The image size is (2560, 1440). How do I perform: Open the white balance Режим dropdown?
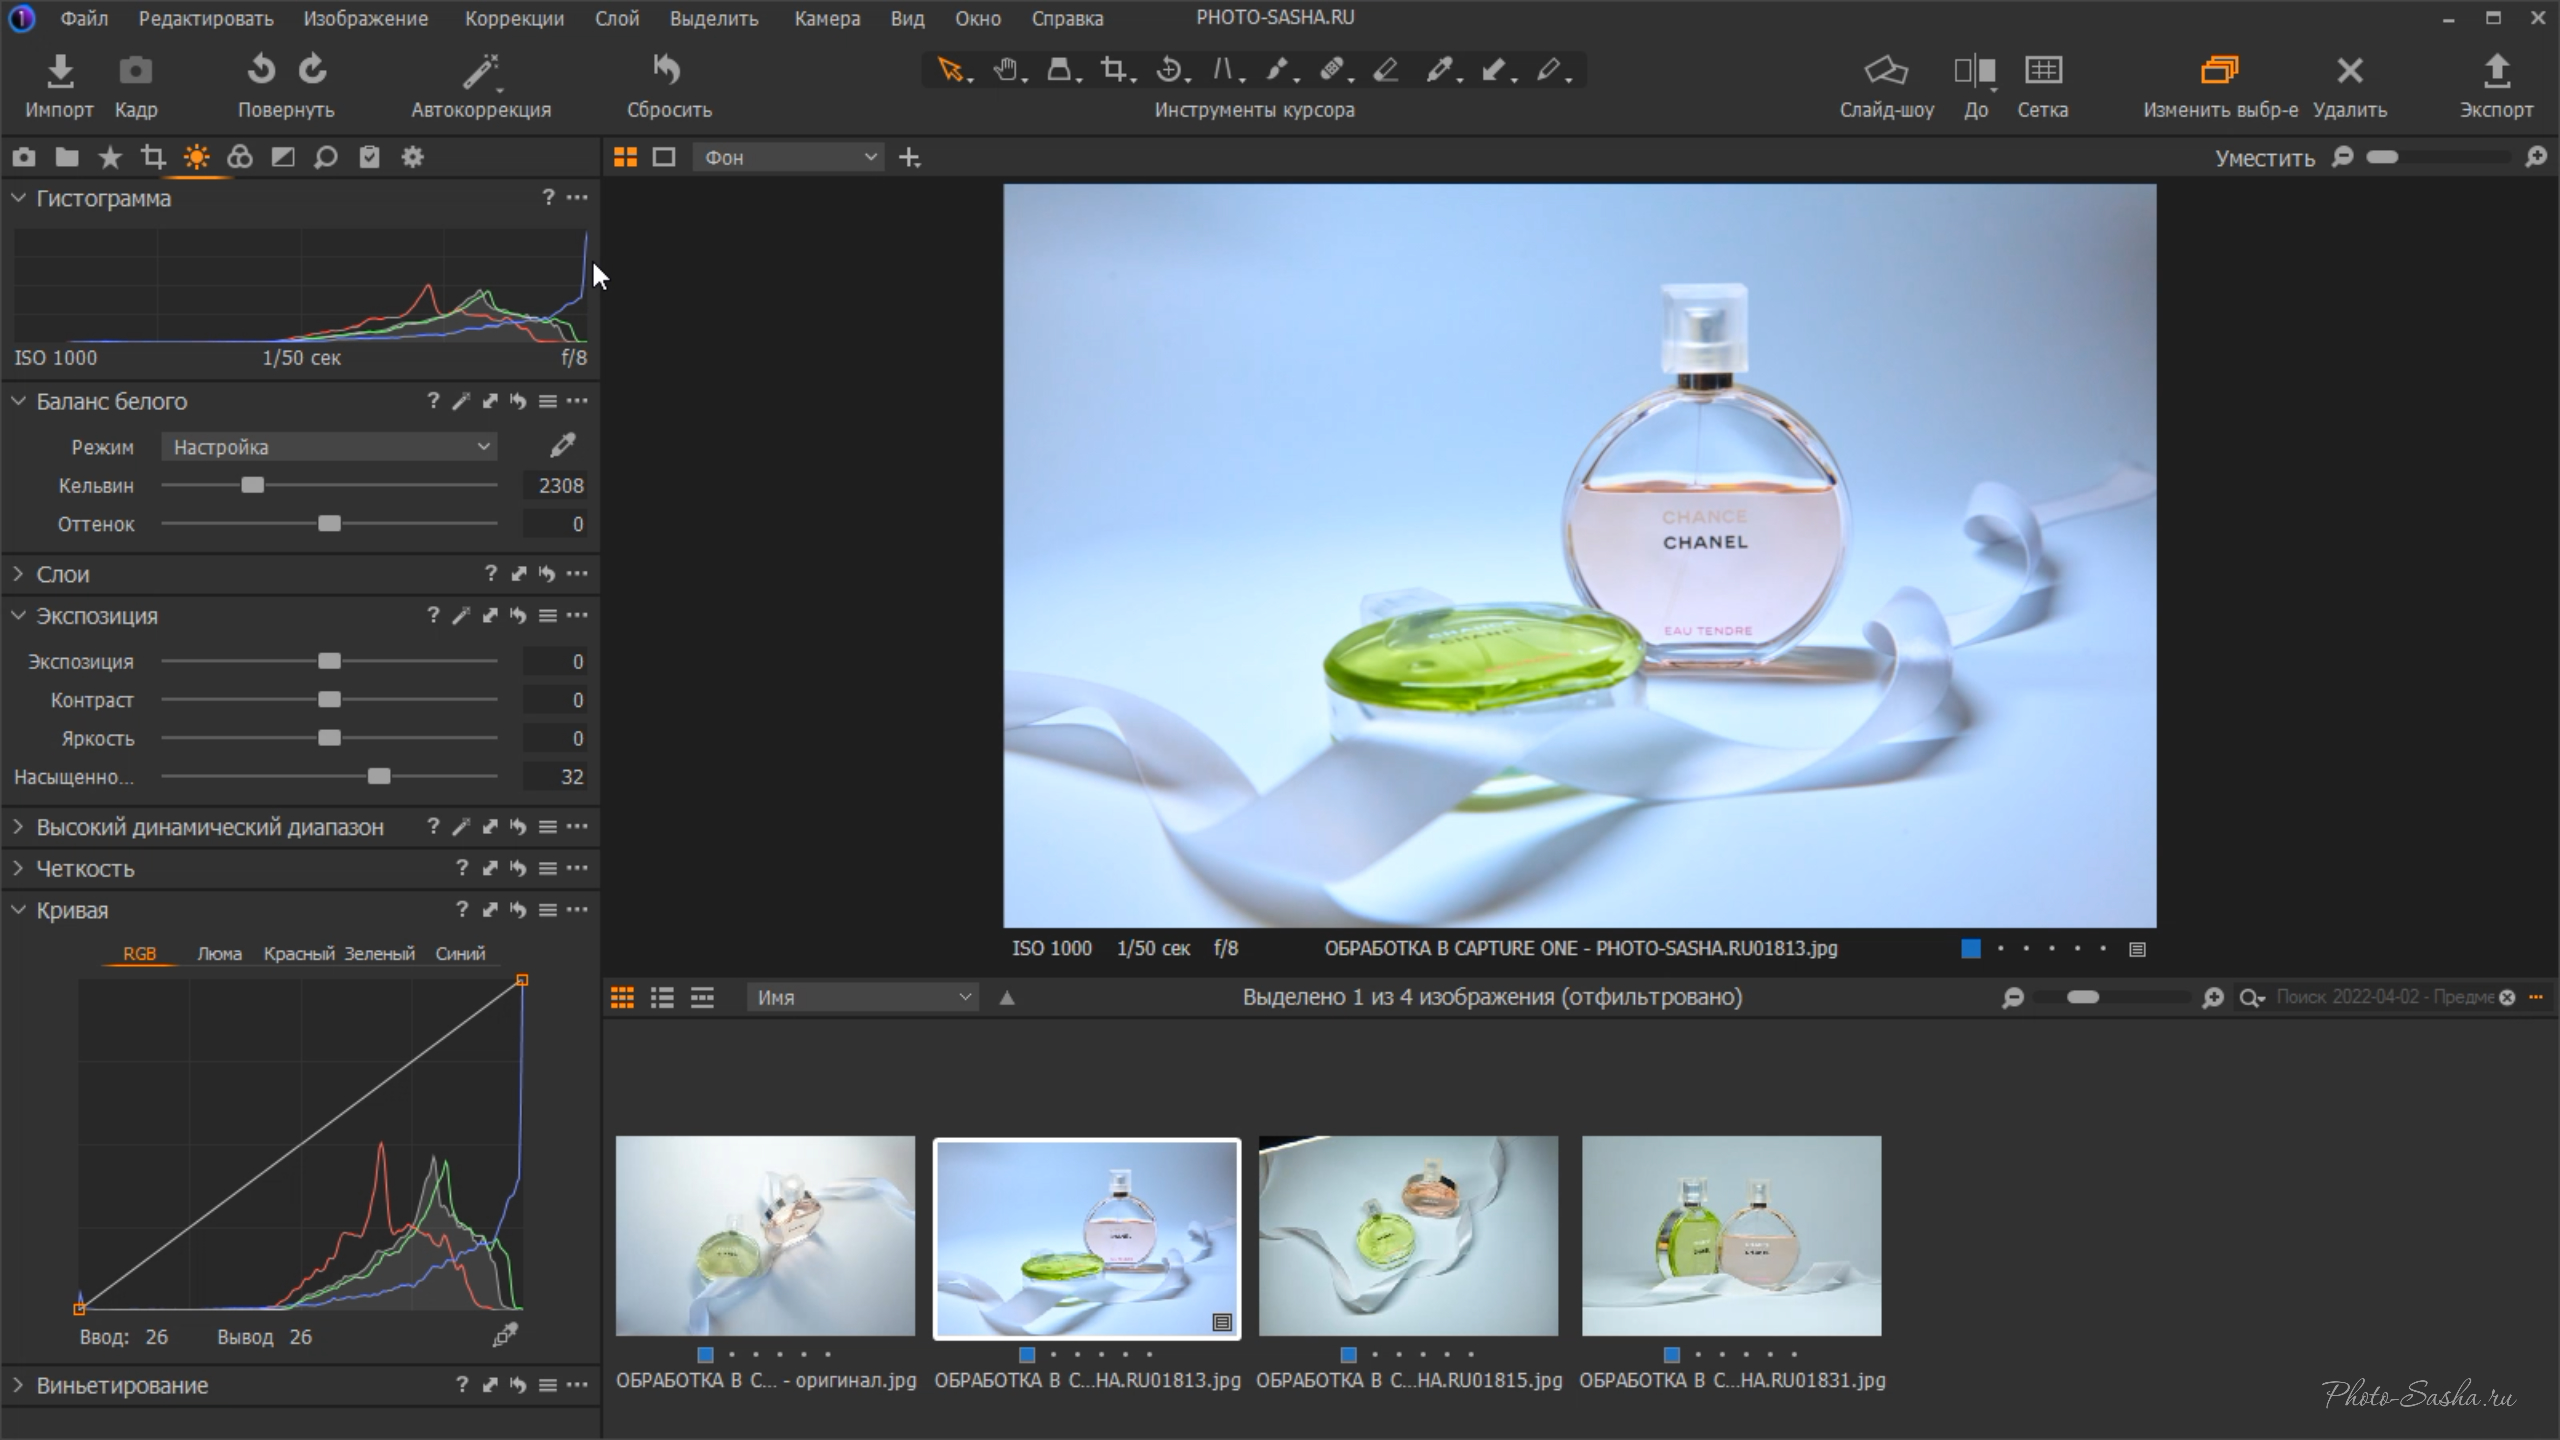pyautogui.click(x=330, y=447)
